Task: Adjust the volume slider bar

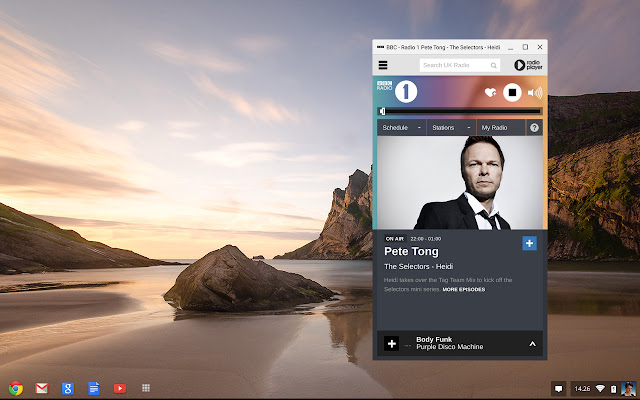Action: tap(460, 111)
